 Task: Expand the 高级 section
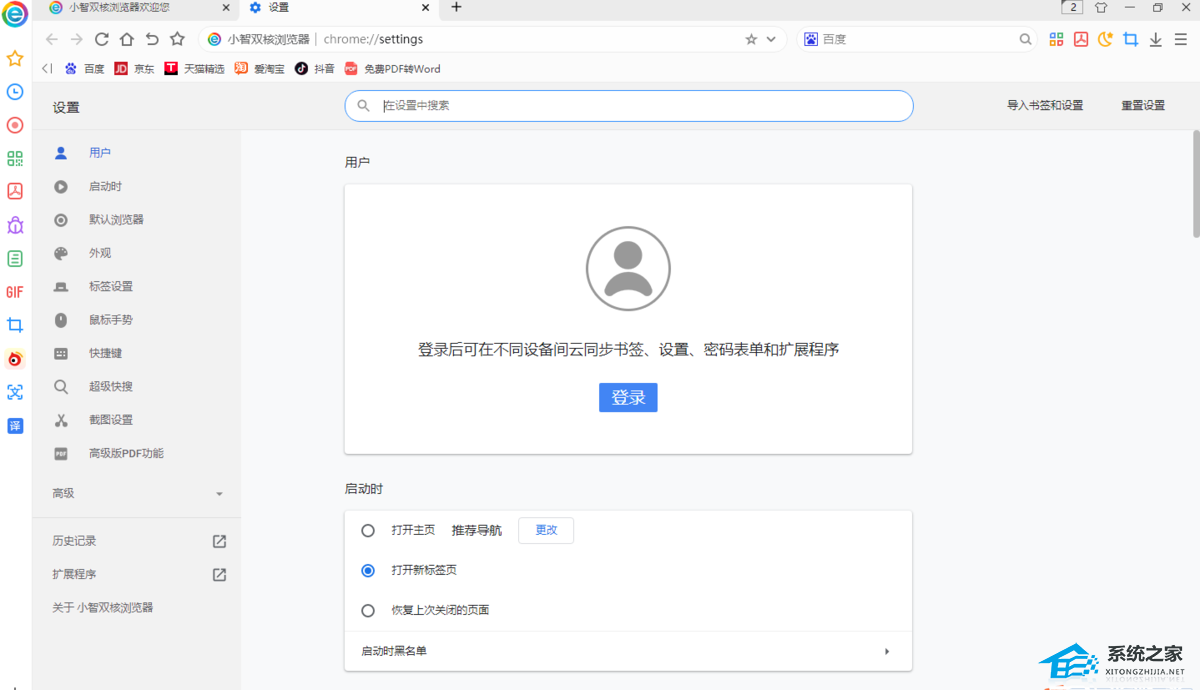point(137,493)
